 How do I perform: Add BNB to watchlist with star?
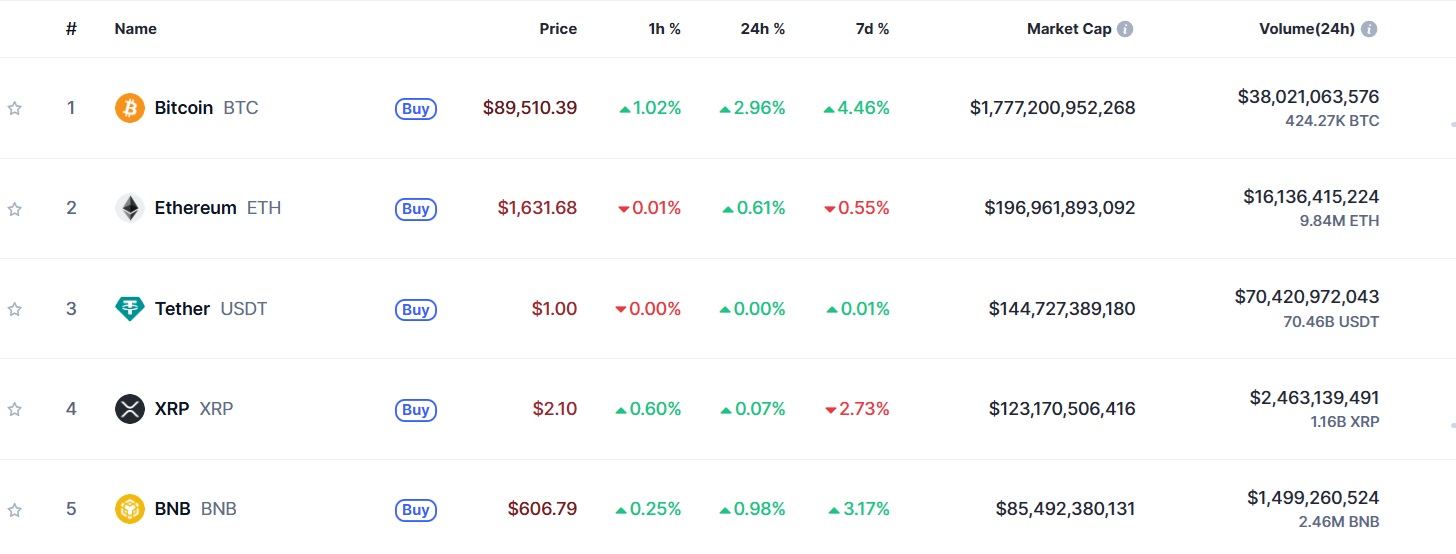[x=15, y=509]
